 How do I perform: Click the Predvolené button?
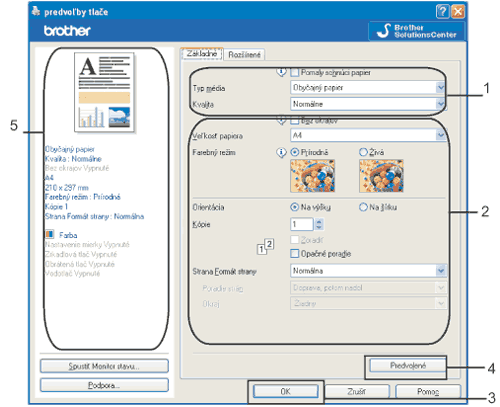[x=408, y=366]
